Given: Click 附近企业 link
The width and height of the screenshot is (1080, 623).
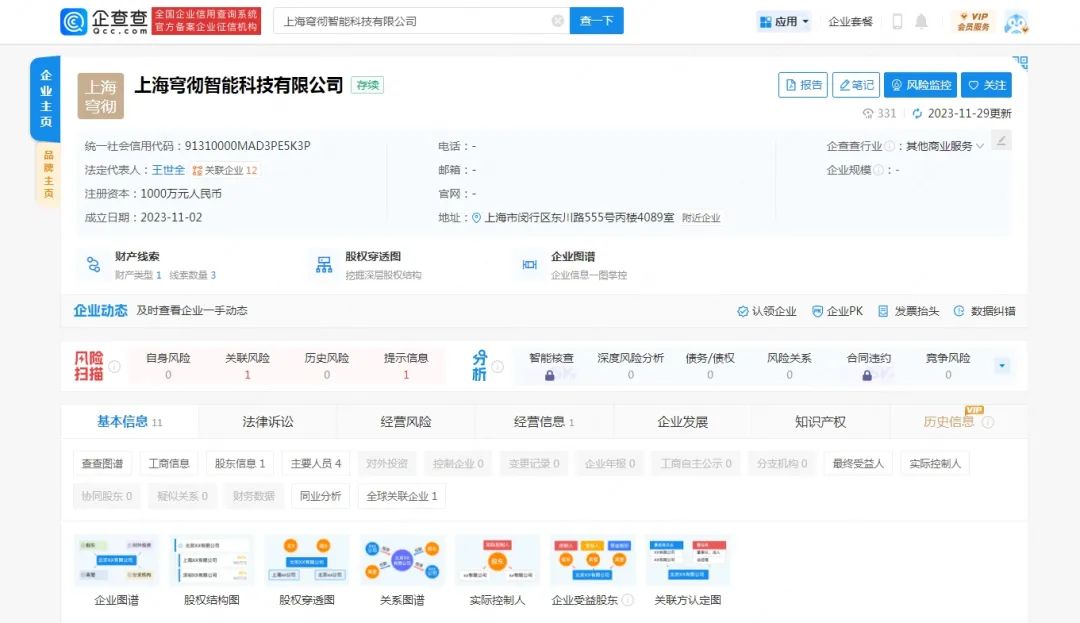Looking at the screenshot, I should pyautogui.click(x=701, y=218).
